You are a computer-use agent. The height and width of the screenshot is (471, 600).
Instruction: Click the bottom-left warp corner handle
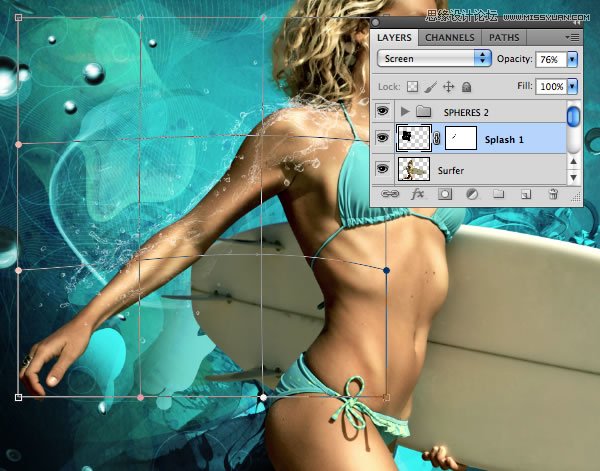pos(18,398)
